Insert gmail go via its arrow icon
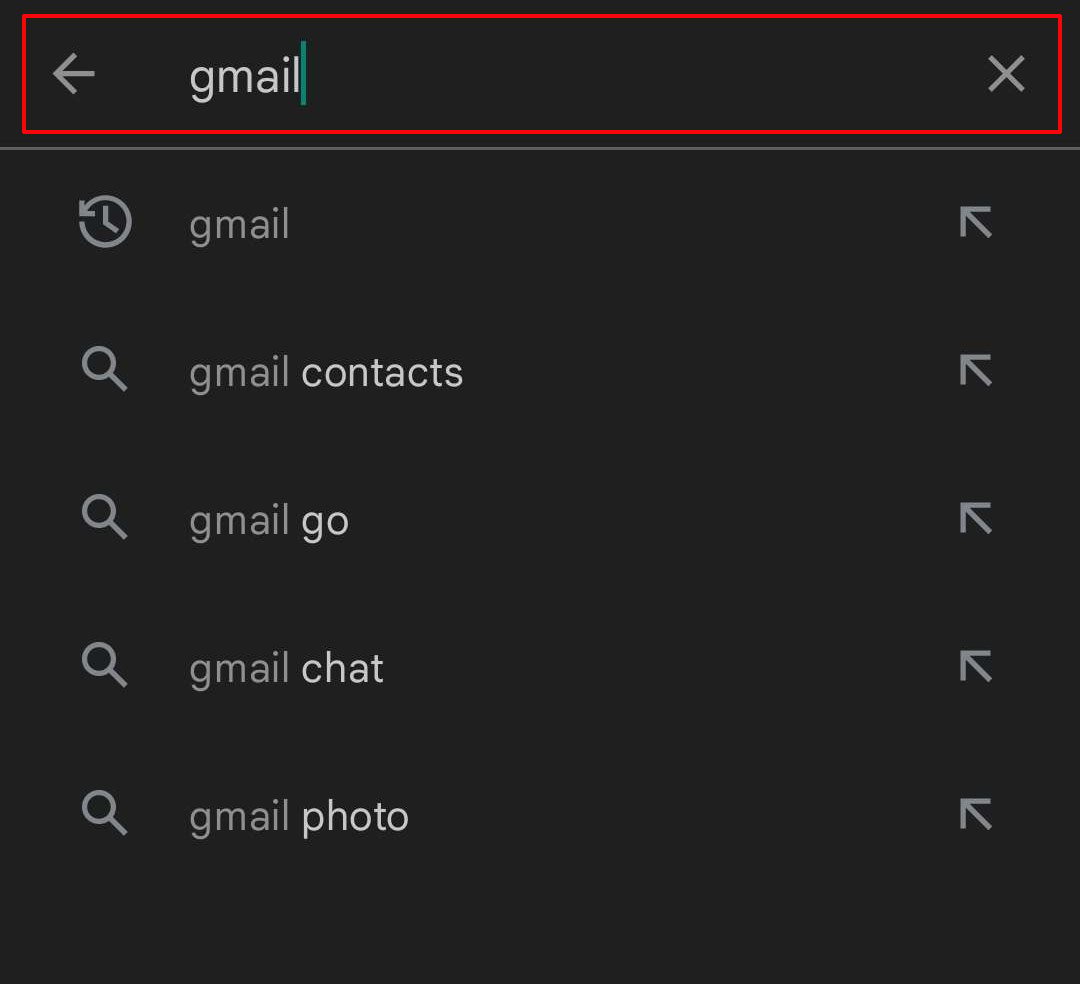 coord(976,519)
